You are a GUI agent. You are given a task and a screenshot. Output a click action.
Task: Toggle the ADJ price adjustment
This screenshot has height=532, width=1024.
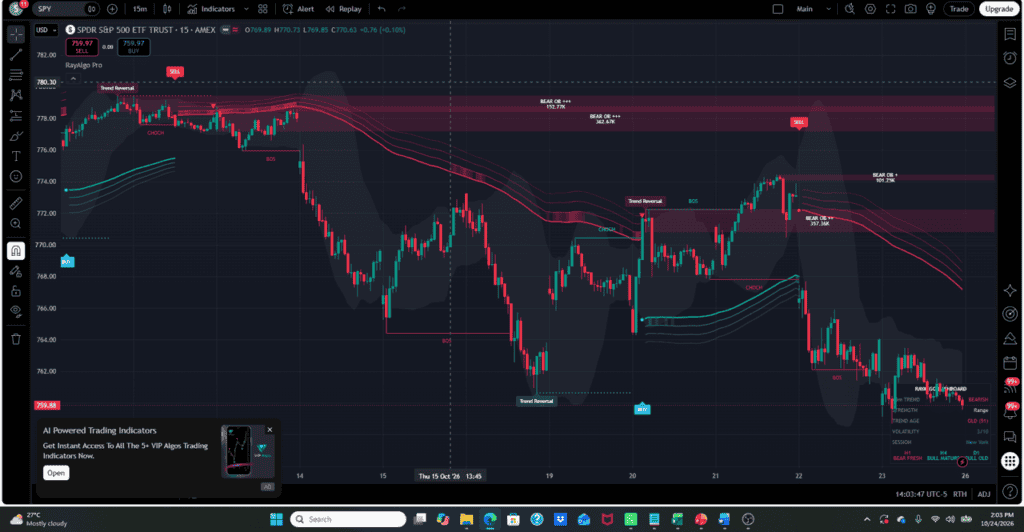tap(984, 494)
